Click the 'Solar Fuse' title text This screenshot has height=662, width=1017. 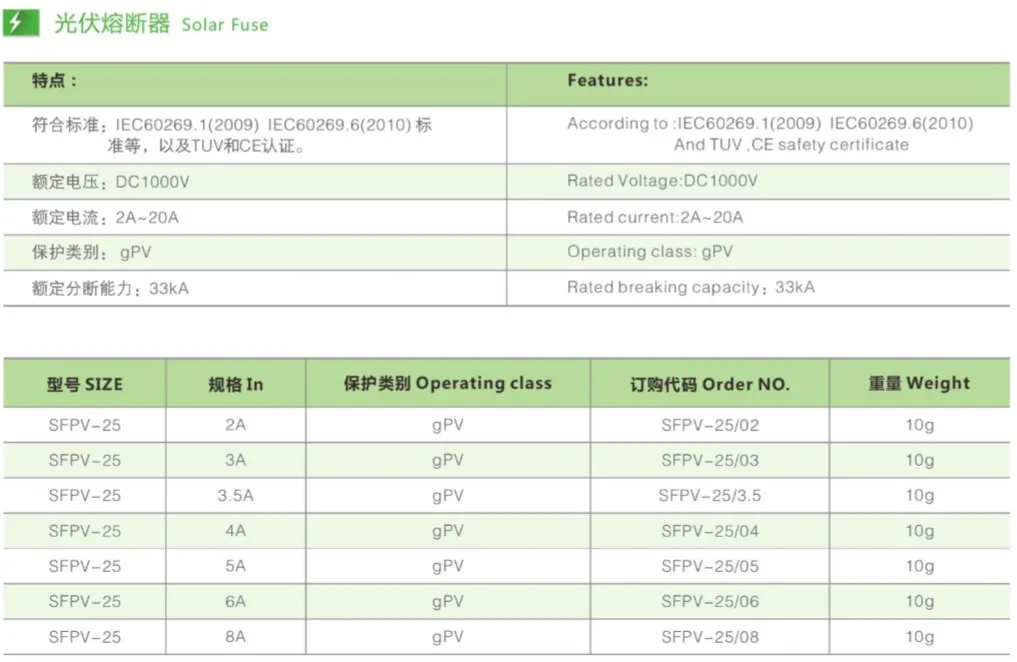(225, 25)
